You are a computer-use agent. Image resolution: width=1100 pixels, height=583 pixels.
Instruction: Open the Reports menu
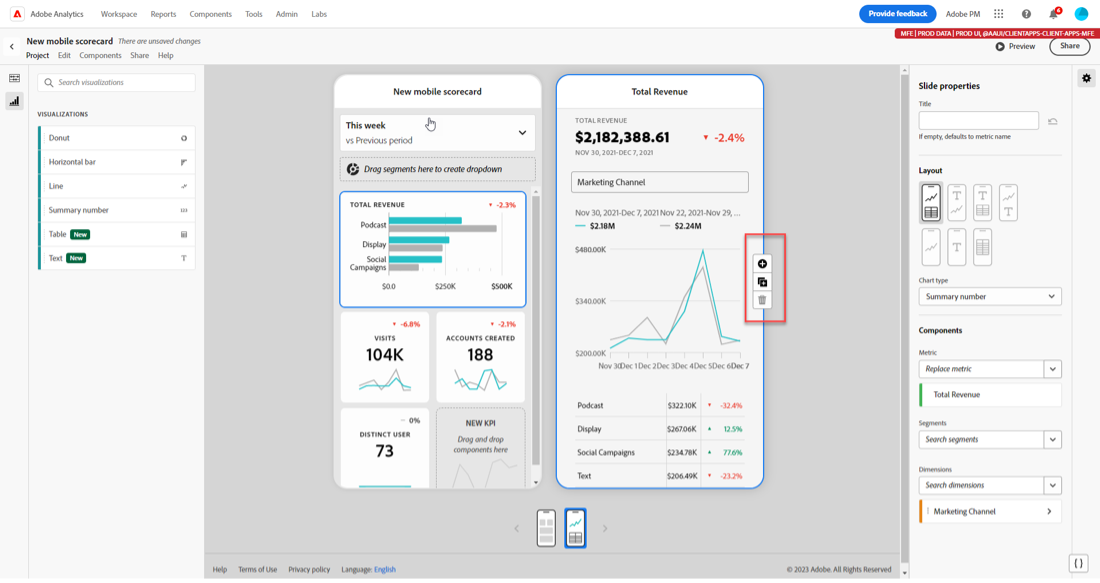[163, 14]
